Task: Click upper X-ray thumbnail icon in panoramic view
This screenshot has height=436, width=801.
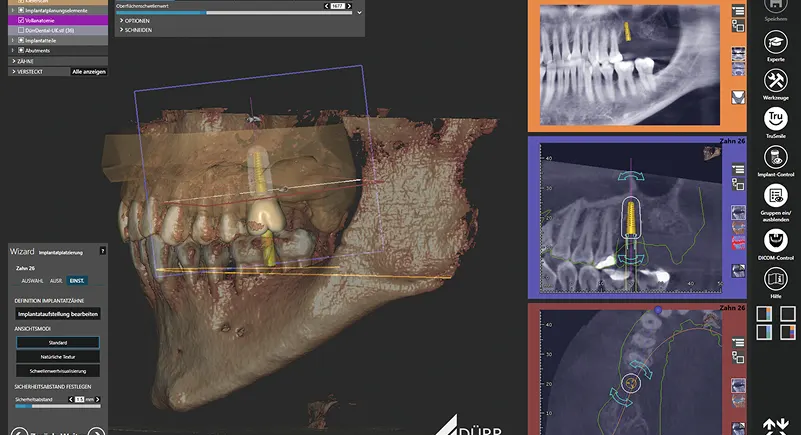Action: tap(738, 53)
